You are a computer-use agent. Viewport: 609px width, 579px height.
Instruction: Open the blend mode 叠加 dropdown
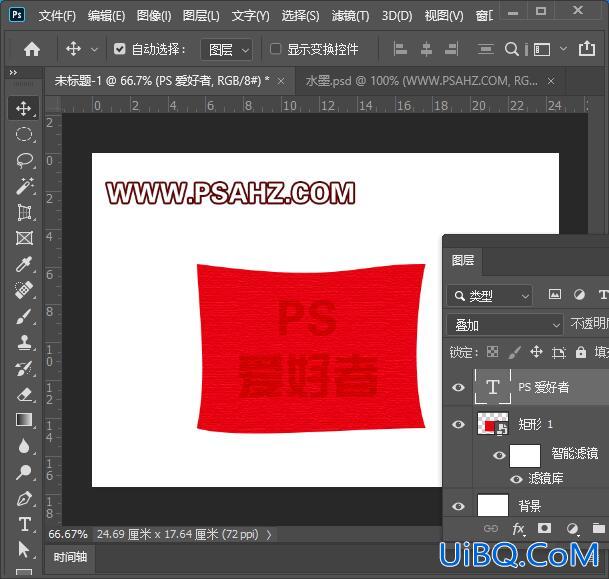[505, 325]
